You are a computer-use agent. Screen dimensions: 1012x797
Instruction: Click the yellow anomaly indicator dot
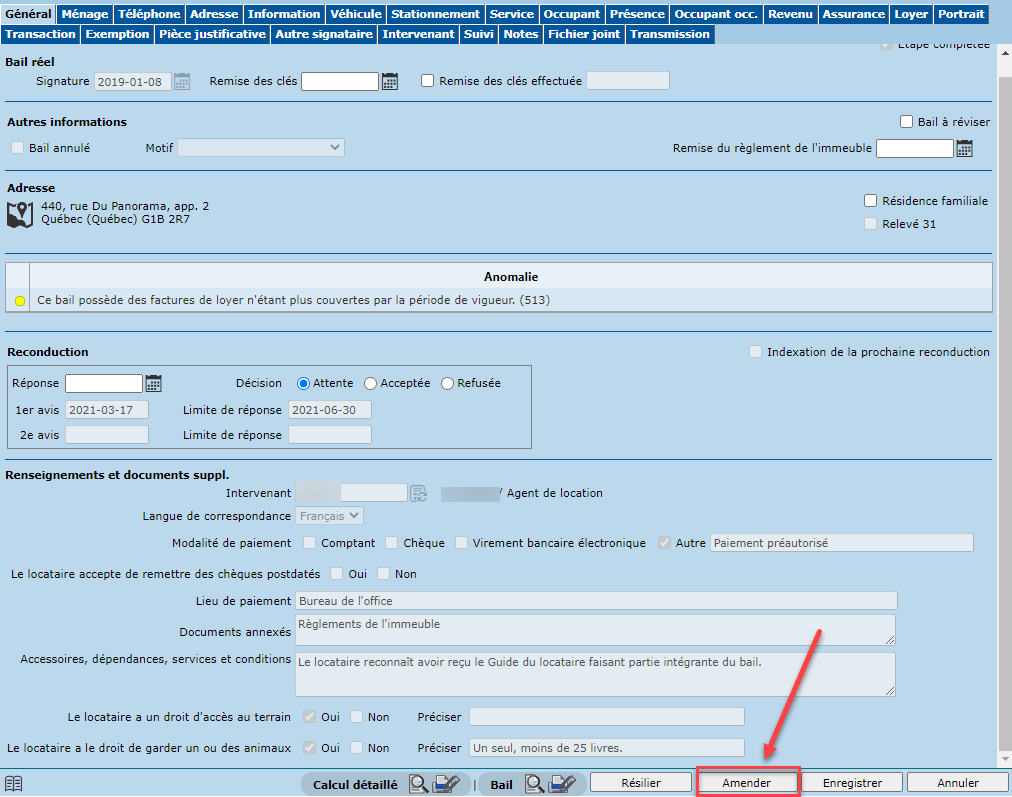[20, 301]
